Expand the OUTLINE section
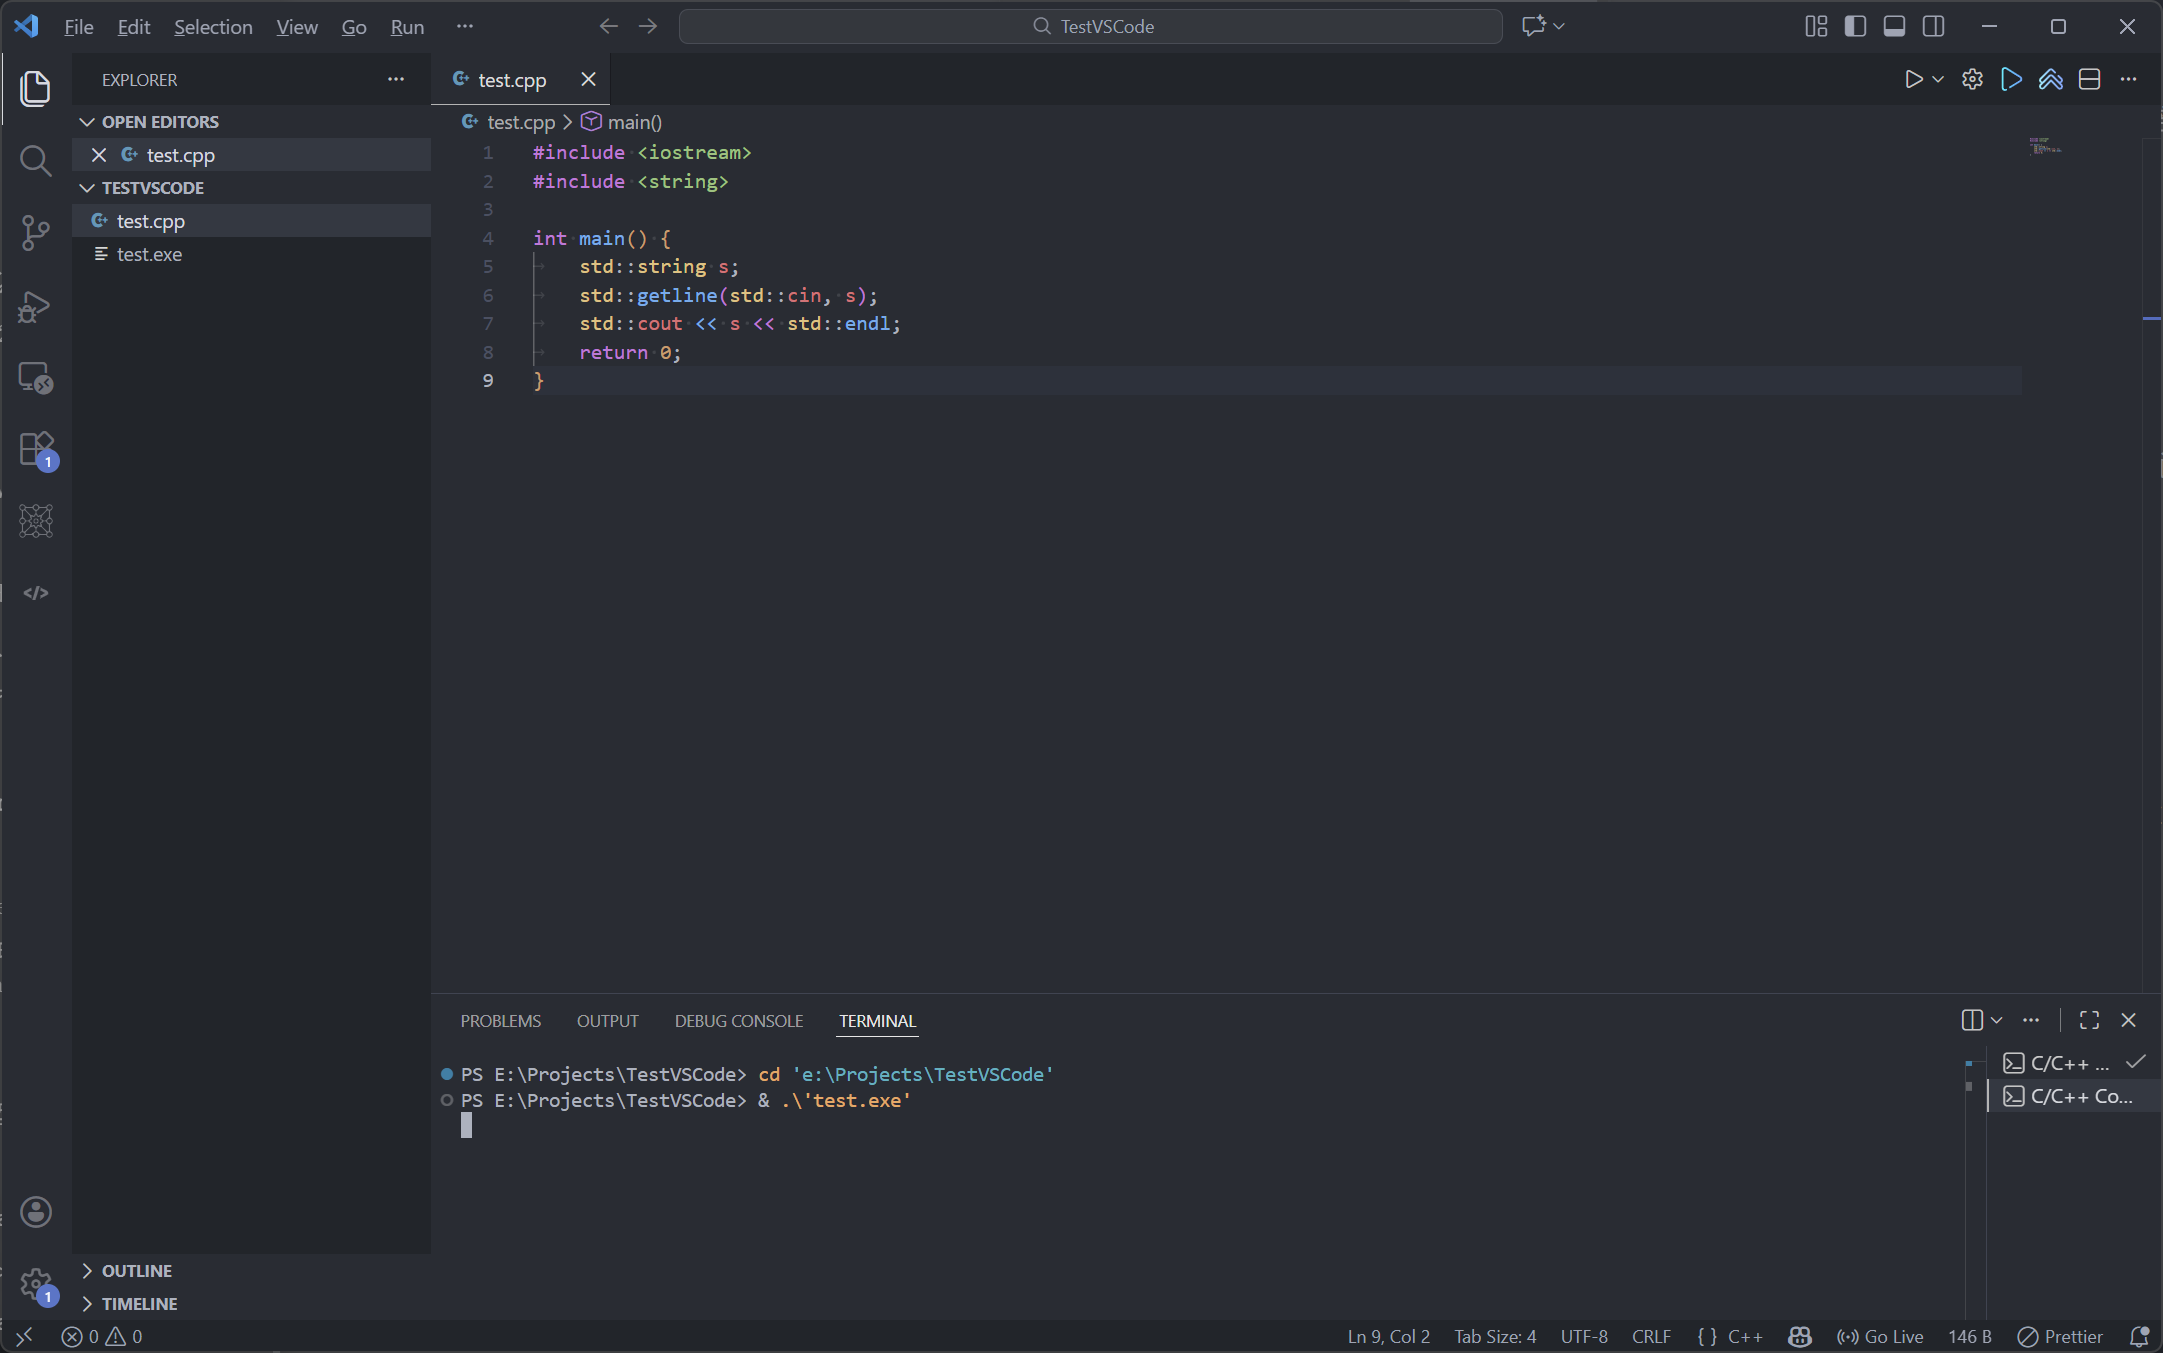The image size is (2163, 1353). (136, 1270)
